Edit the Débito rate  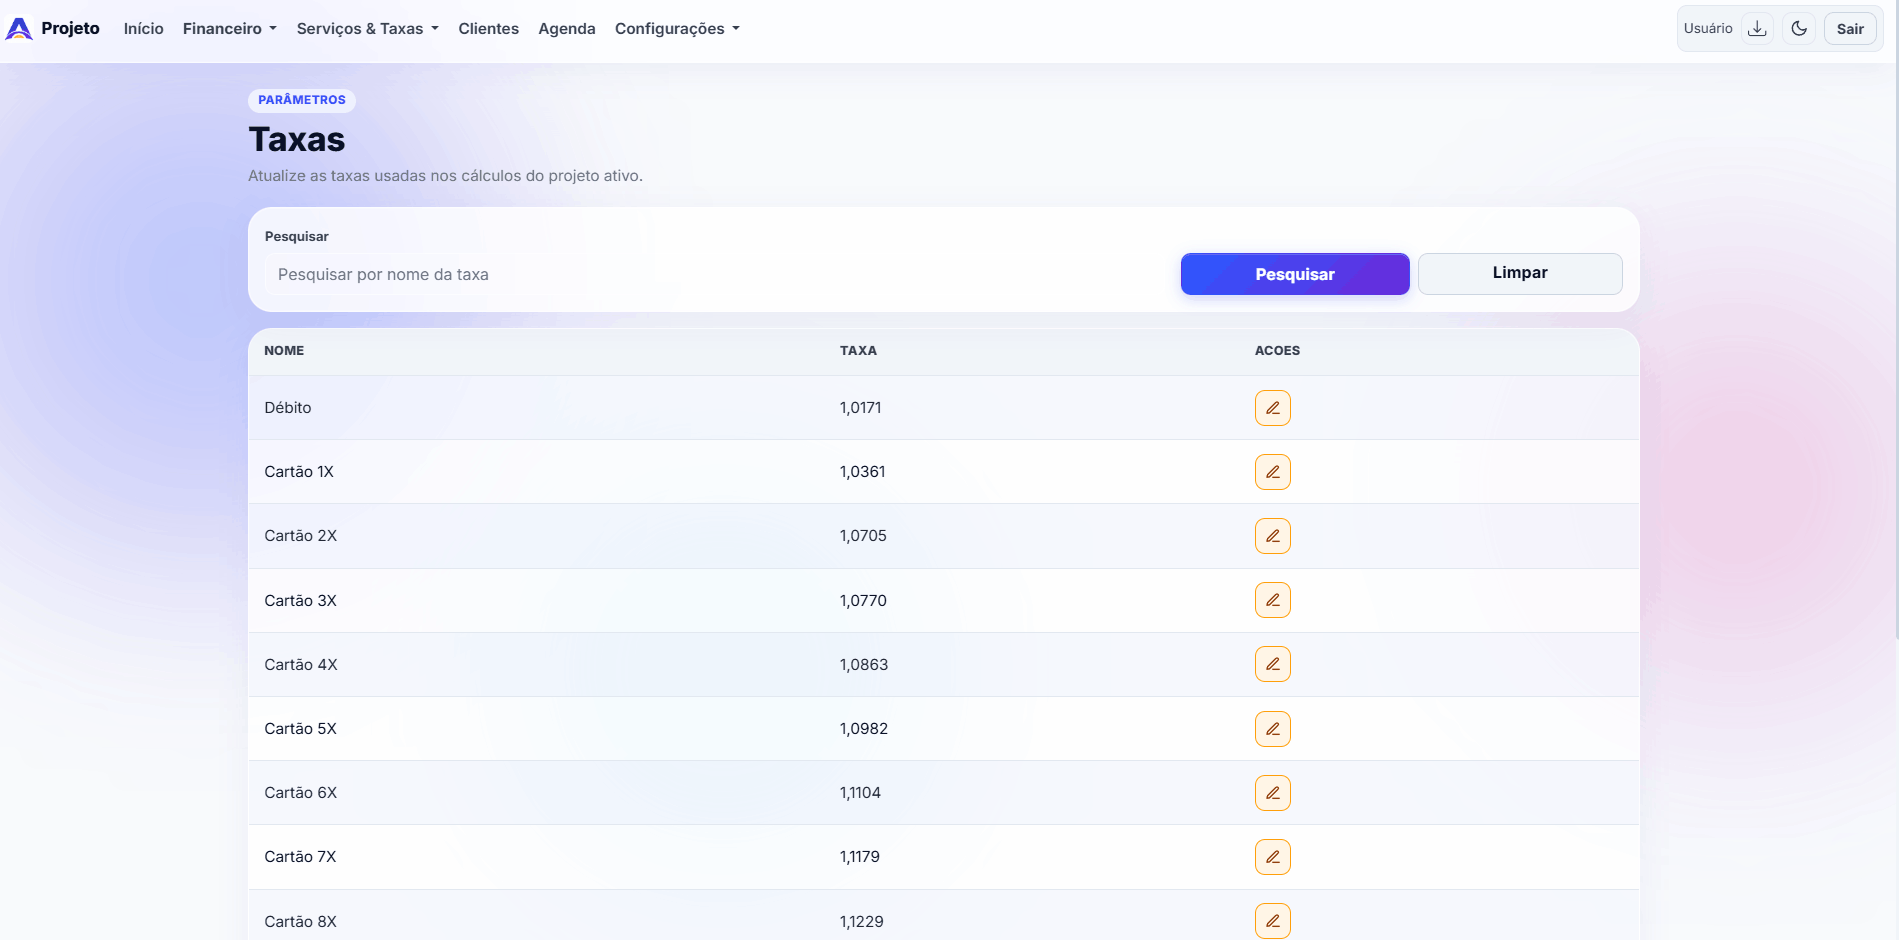[x=1273, y=408]
